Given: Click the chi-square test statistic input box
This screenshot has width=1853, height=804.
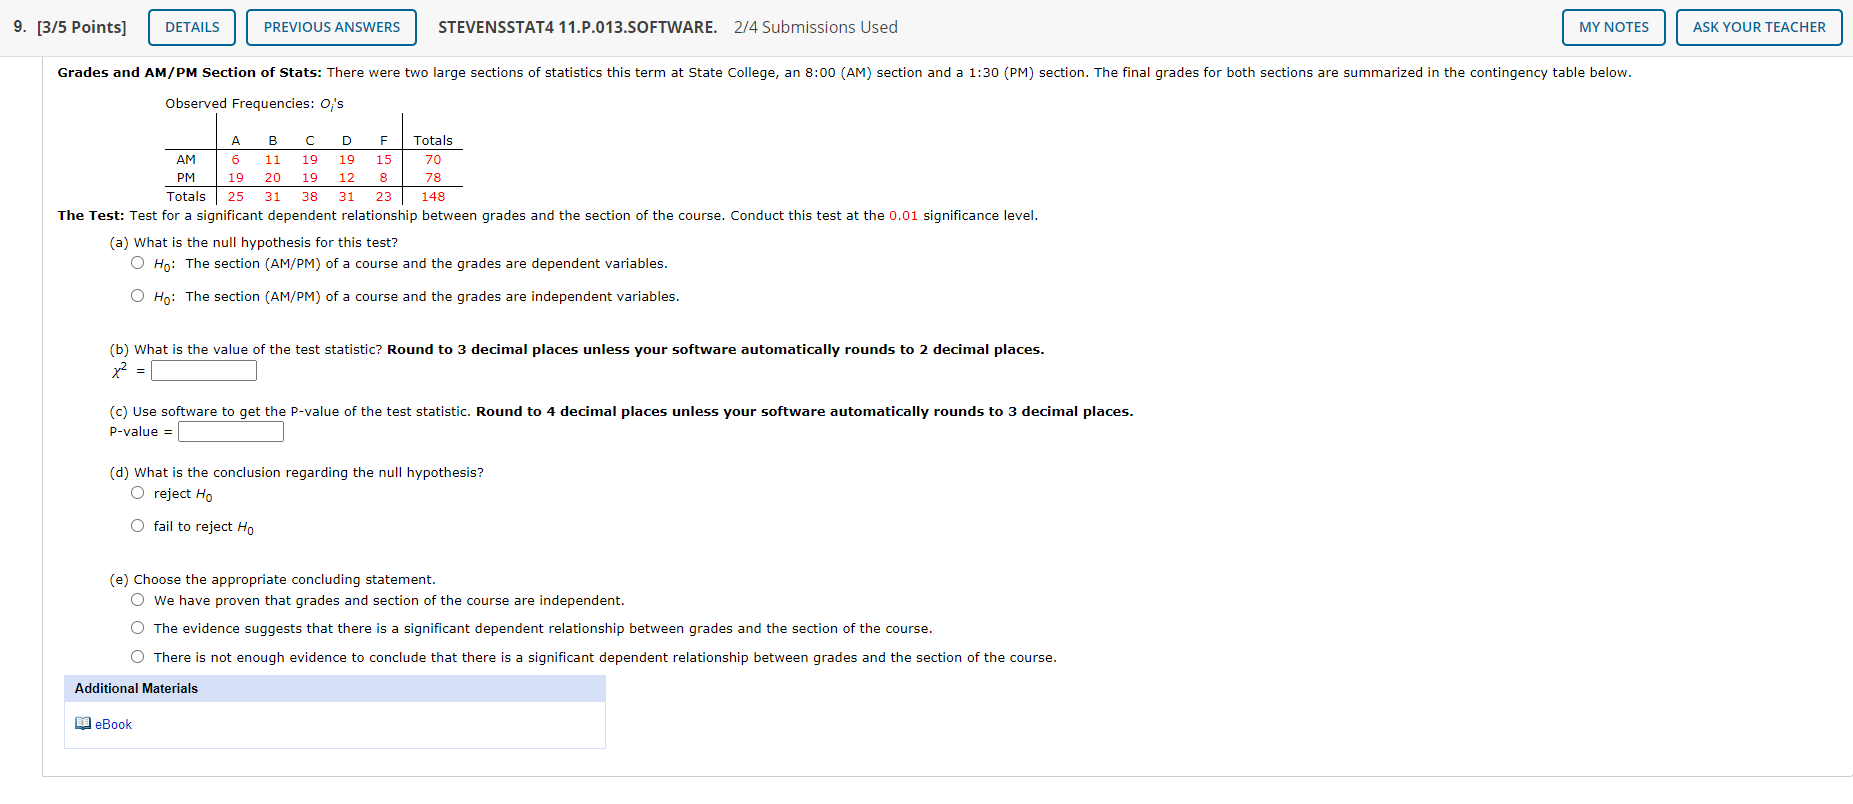Looking at the screenshot, I should 203,370.
